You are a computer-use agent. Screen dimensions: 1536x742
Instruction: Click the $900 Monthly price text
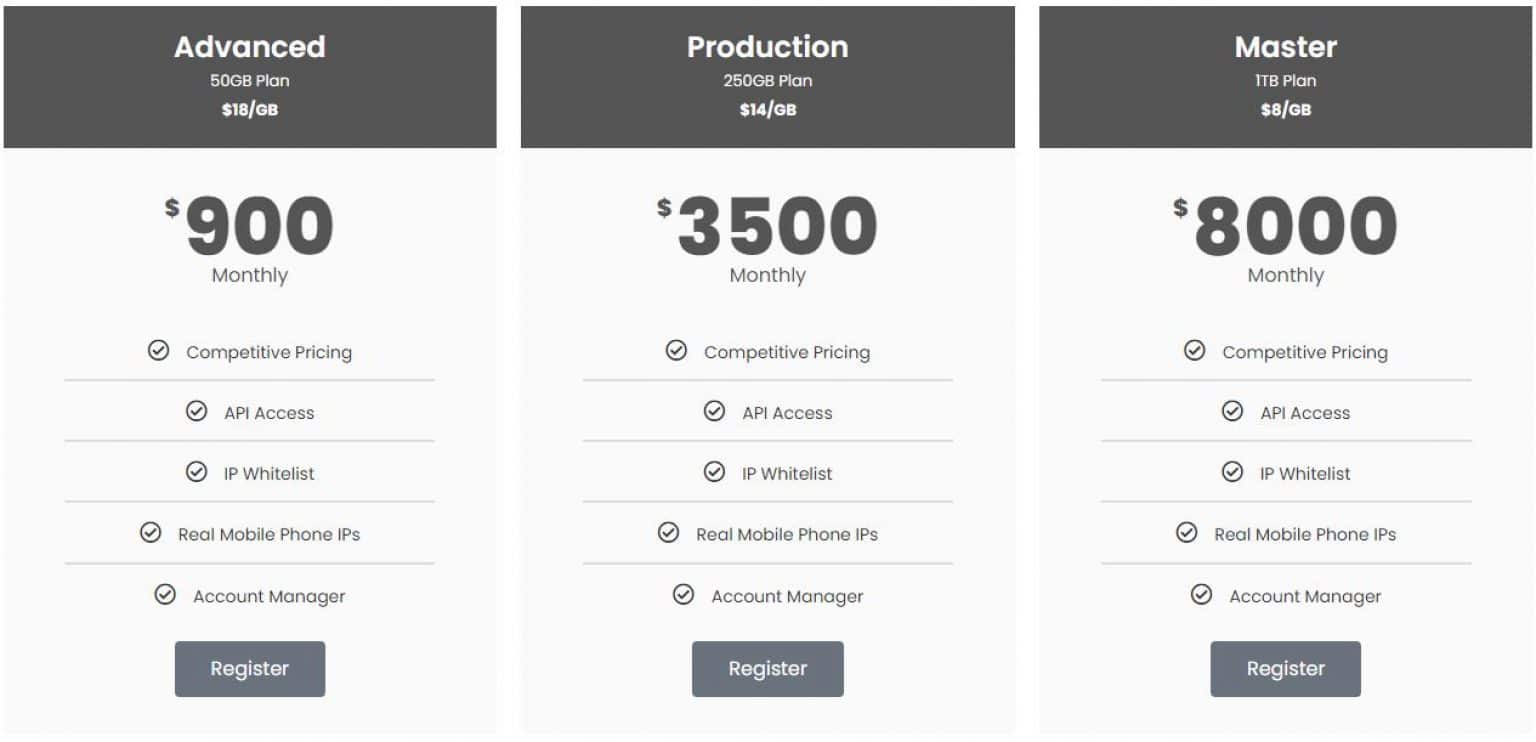tap(249, 230)
